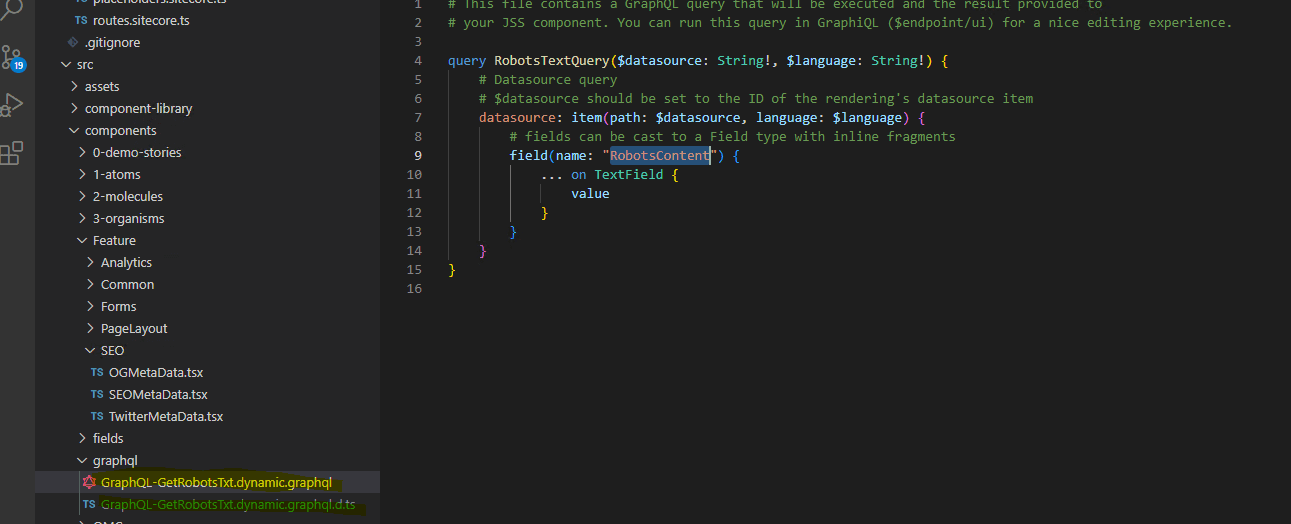Click TS icon of GetRobotsTxt.dynamic.graphql.d.ts
The width and height of the screenshot is (1291, 524).
[x=89, y=504]
